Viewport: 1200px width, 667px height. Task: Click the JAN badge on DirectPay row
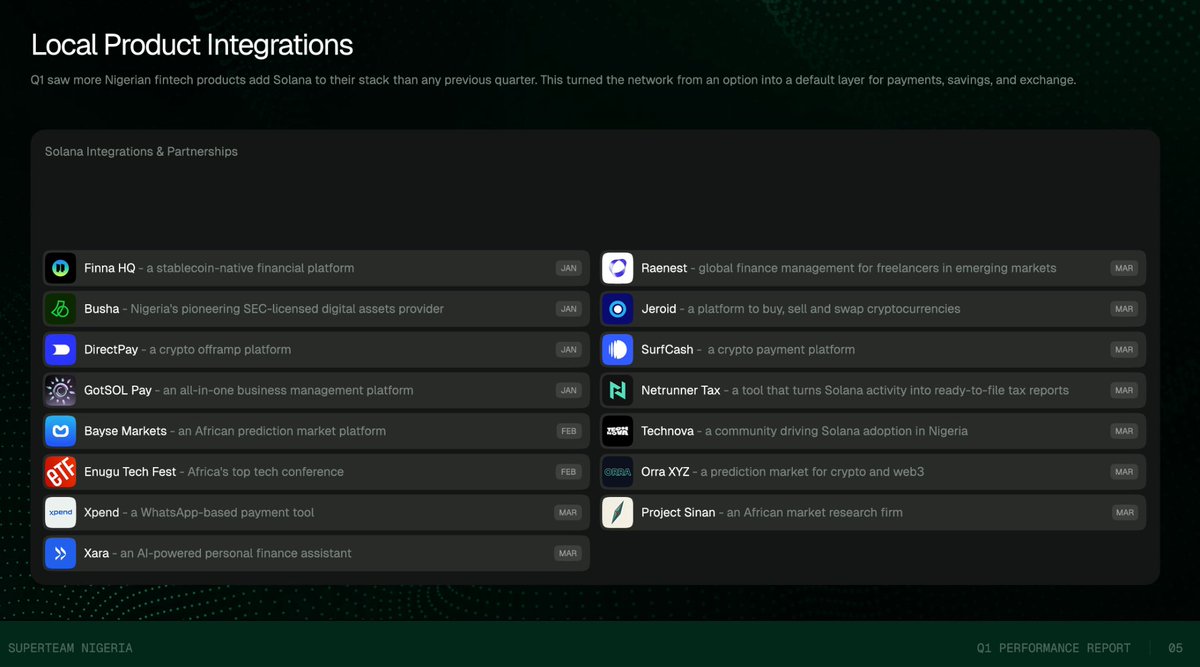coord(569,350)
